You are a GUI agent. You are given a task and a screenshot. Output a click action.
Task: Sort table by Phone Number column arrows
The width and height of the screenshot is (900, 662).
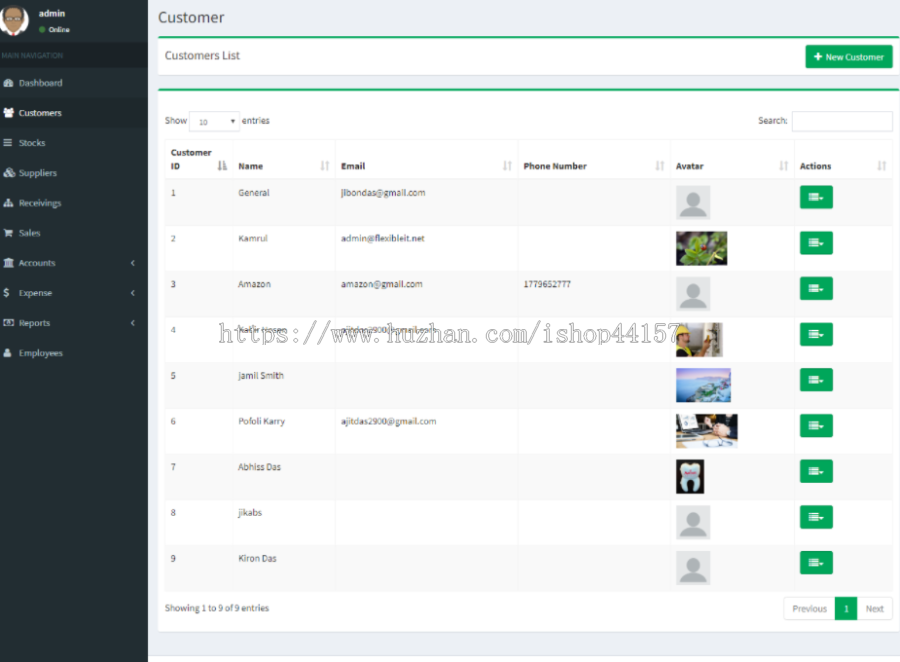click(660, 166)
